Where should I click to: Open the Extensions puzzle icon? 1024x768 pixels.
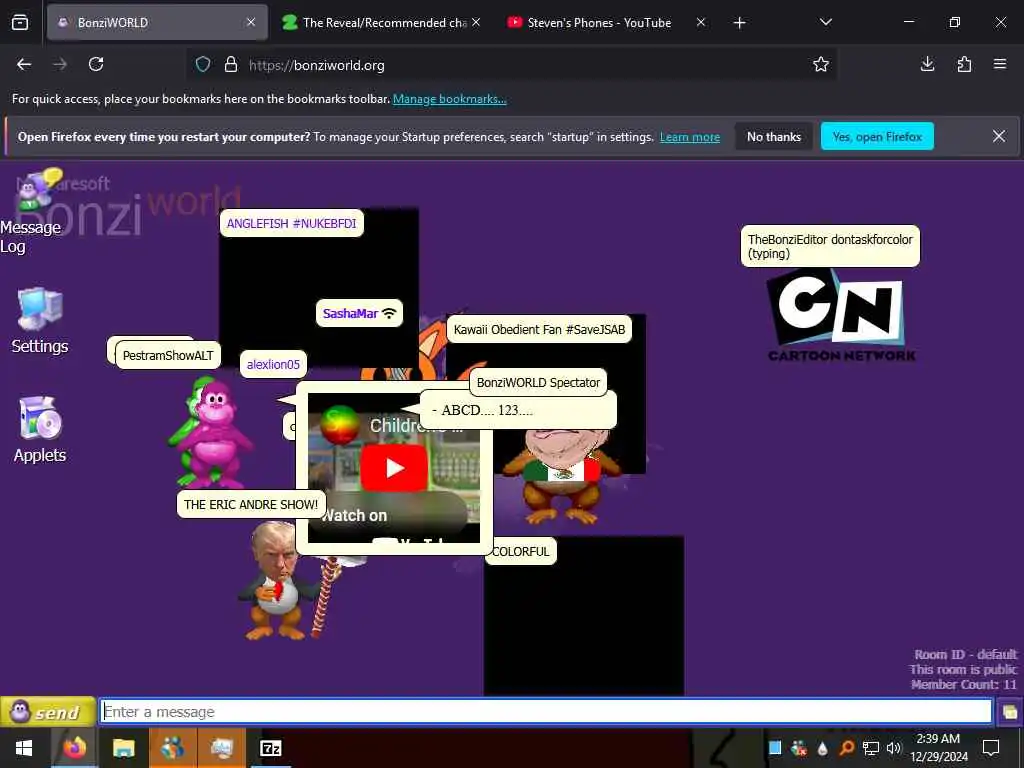[x=964, y=64]
